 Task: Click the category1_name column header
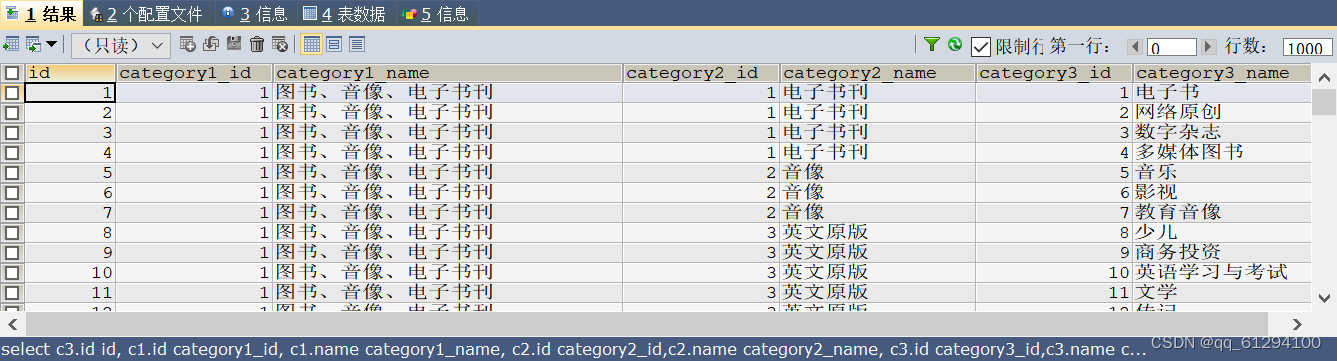pos(448,73)
